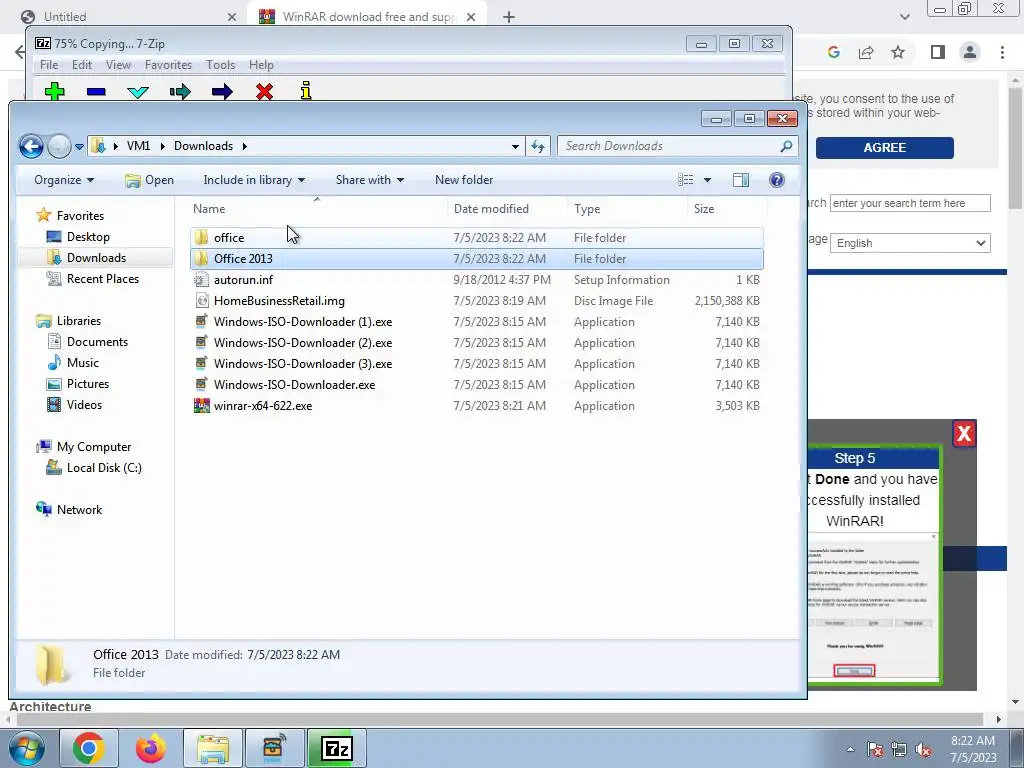Click Open button in Explorer toolbar
Screen dimensions: 1024x768
[x=150, y=180]
